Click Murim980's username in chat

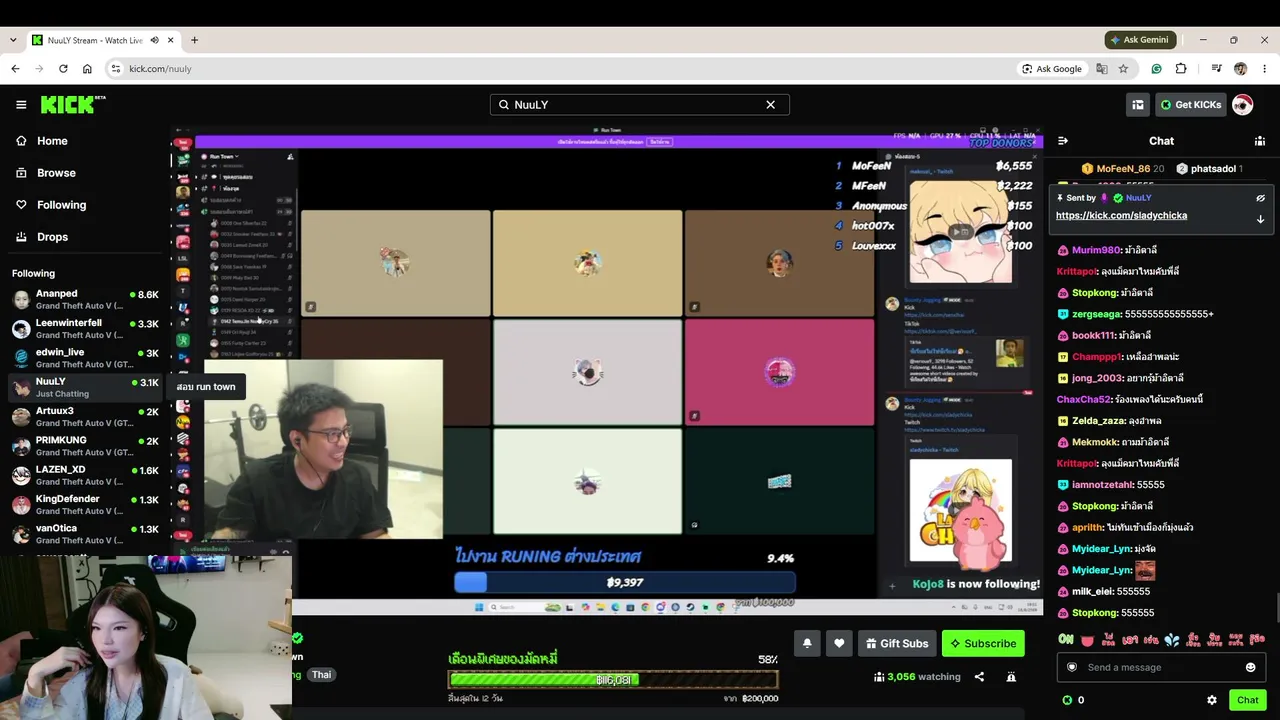[1095, 250]
